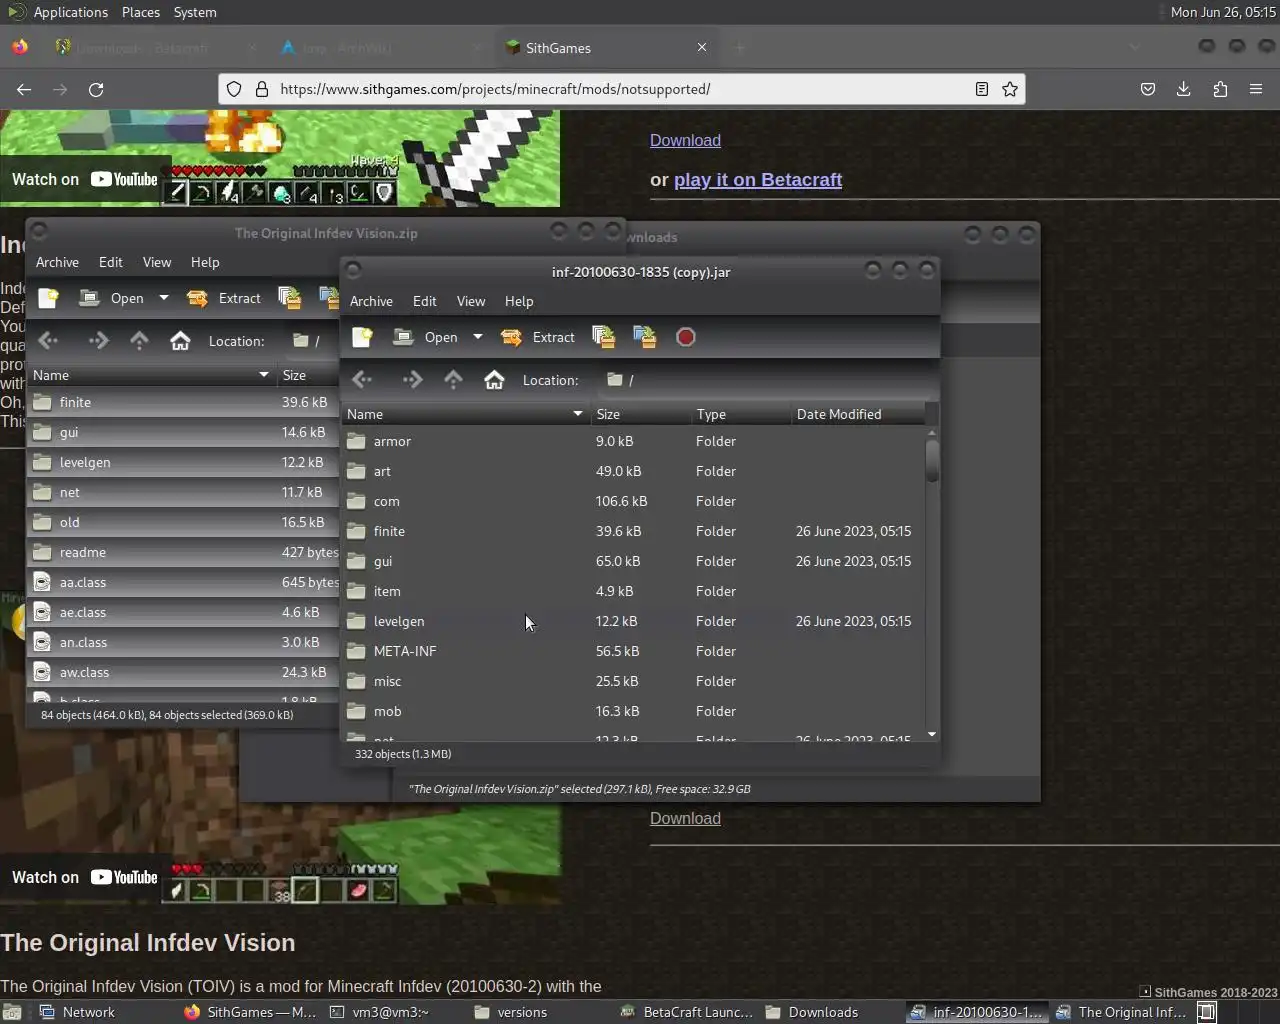Click the red Stop icon in jar window

[x=686, y=338]
